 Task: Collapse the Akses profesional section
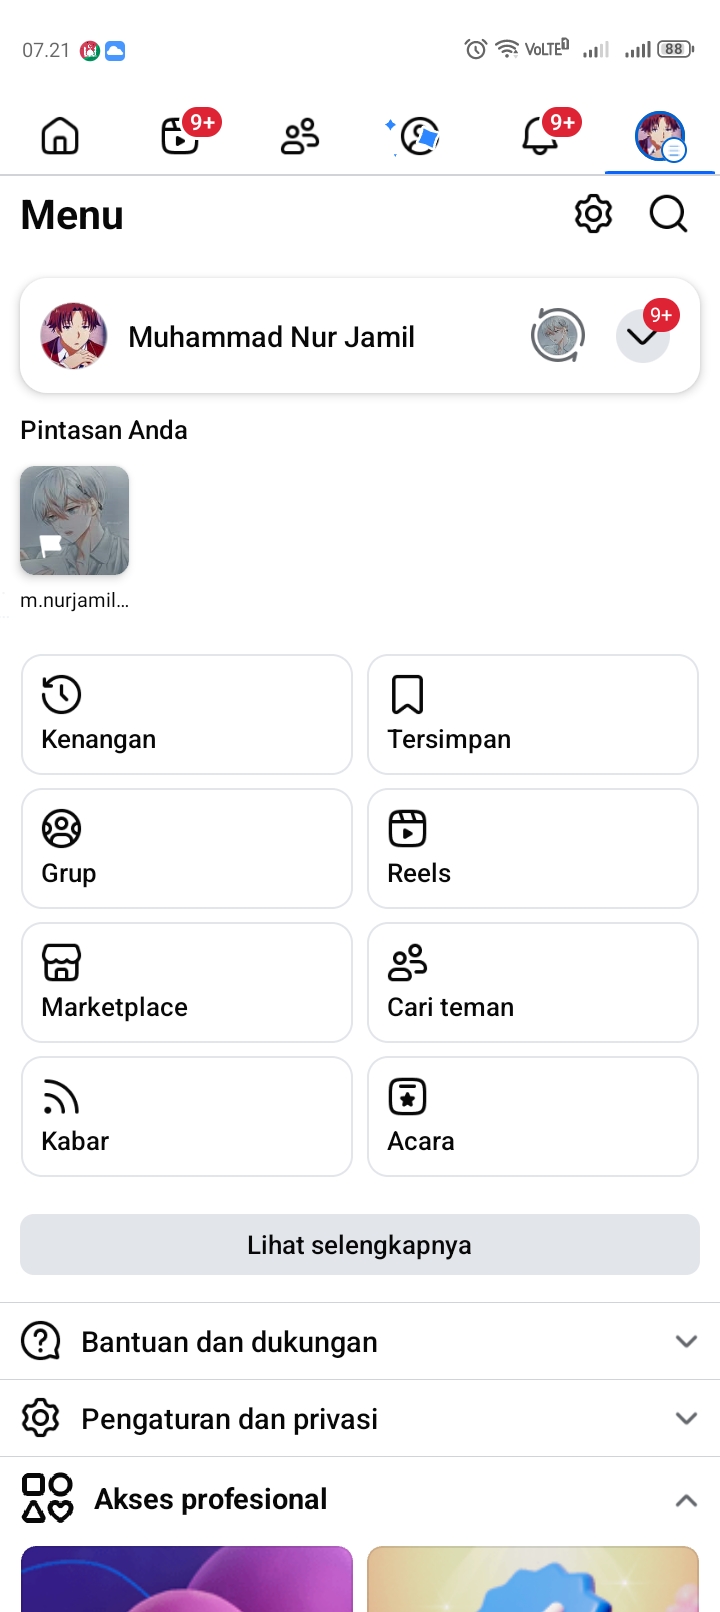pos(685,1500)
